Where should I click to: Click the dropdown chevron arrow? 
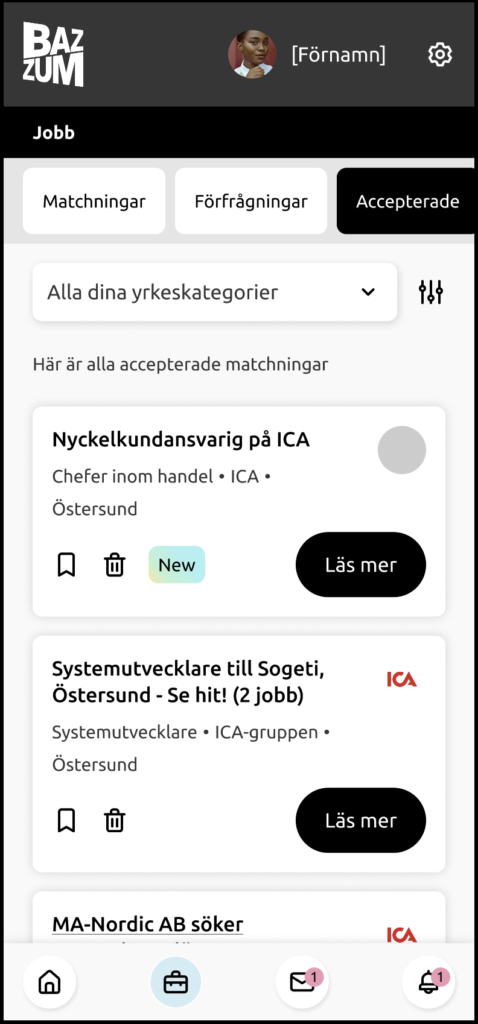(368, 292)
